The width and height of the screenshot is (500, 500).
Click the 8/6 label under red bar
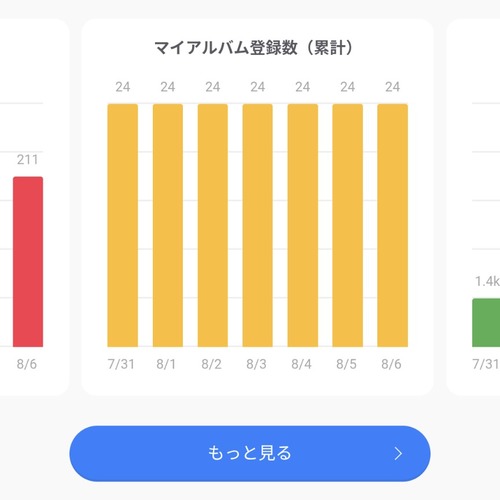[x=27, y=364]
